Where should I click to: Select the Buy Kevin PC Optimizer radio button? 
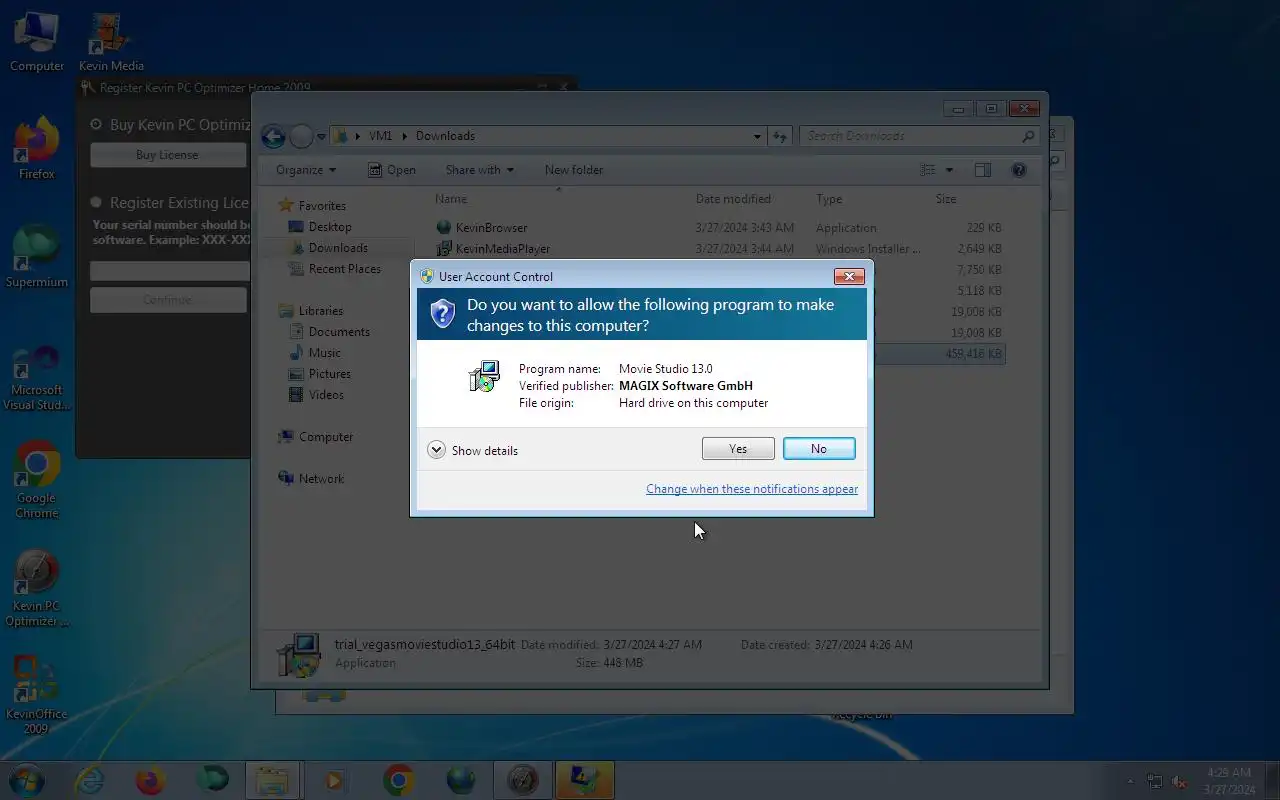coord(97,125)
